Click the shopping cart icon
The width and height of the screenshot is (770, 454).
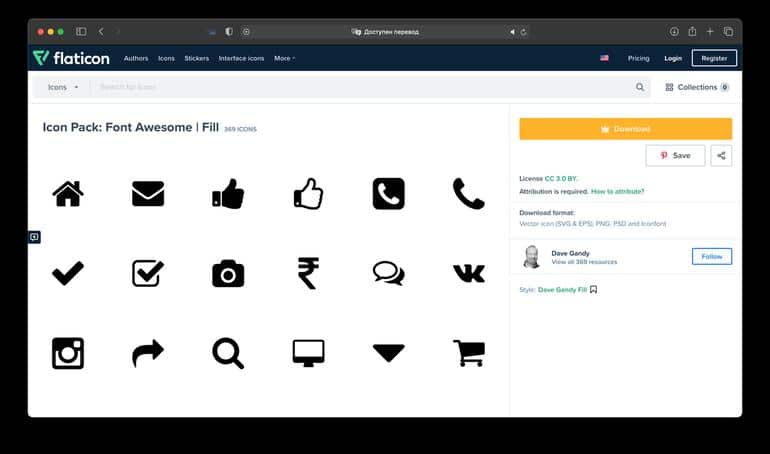click(x=468, y=353)
